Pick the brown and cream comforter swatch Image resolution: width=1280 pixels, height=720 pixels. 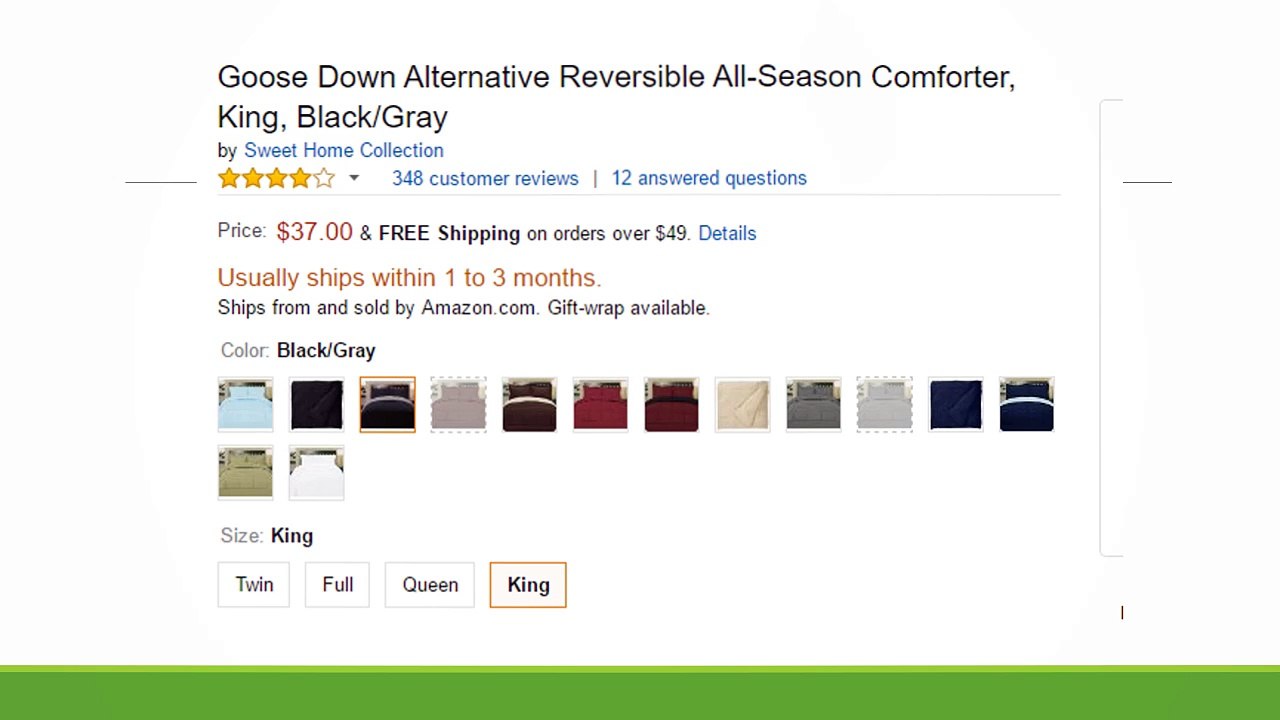(x=529, y=405)
